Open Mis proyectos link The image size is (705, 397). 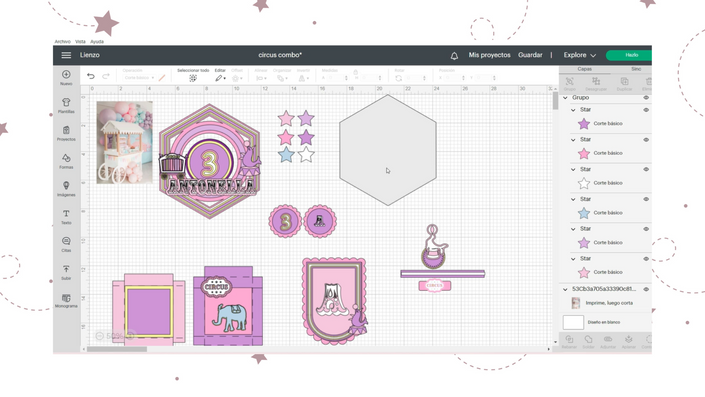(489, 55)
